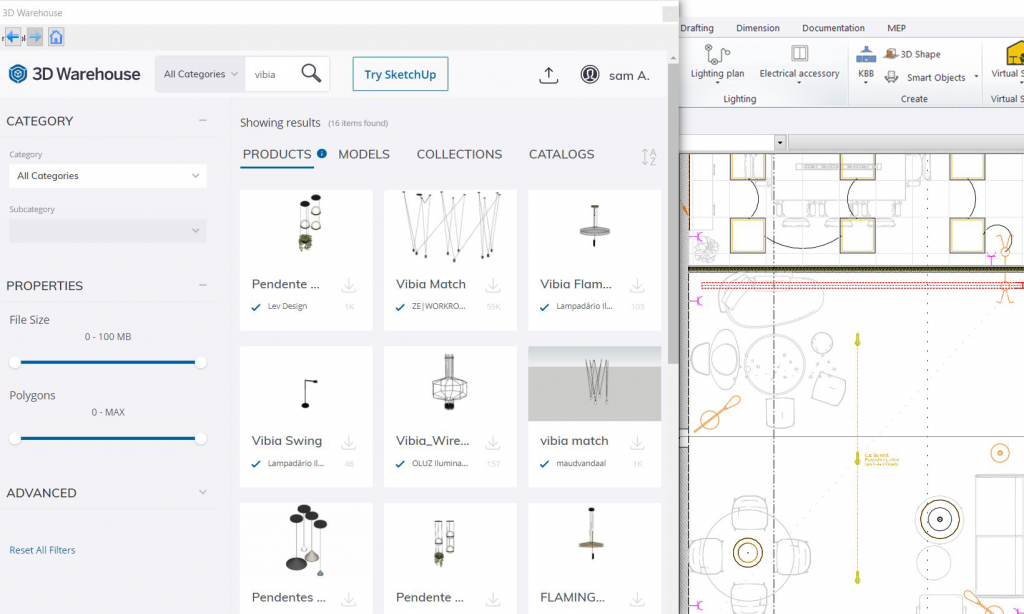Screen dimensions: 1024x614
Task: Open the COLLECTIONS tab
Action: click(x=459, y=154)
